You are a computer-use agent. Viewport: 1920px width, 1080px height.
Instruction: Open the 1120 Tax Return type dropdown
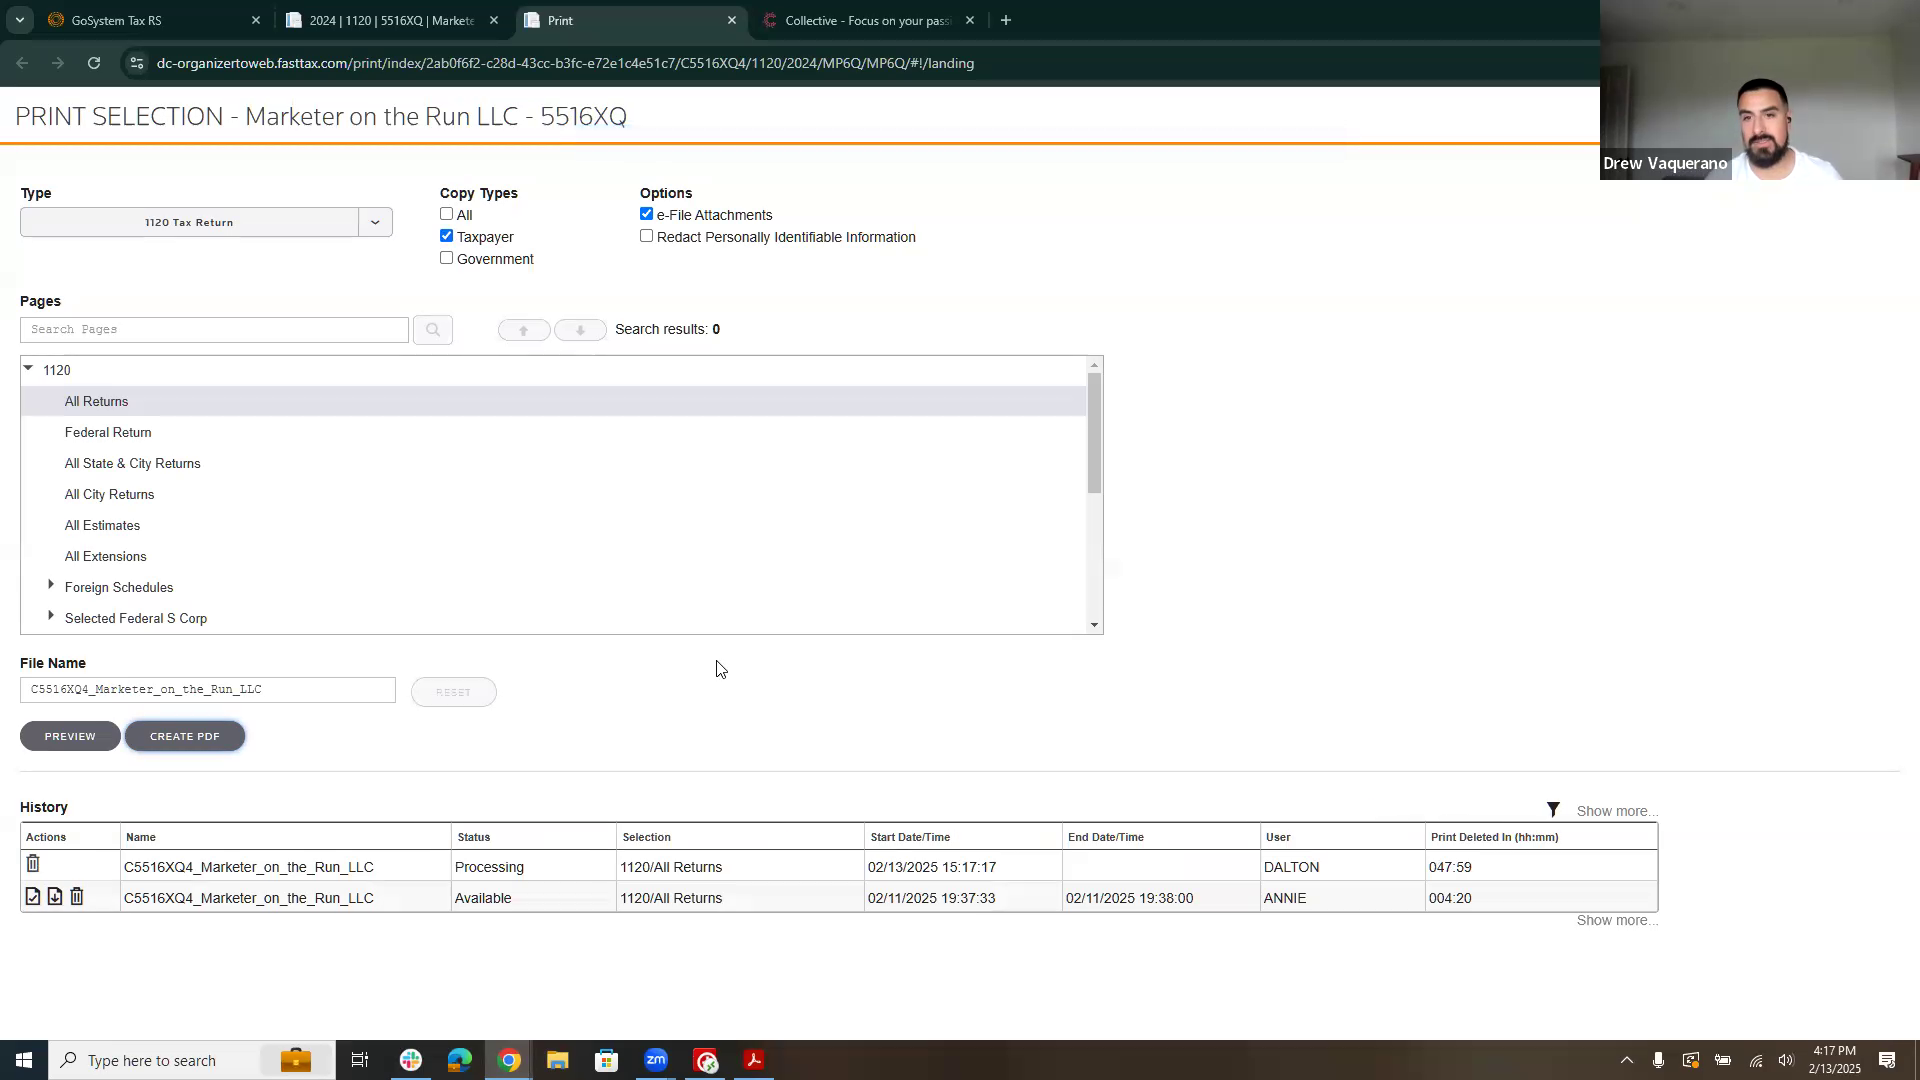point(375,222)
